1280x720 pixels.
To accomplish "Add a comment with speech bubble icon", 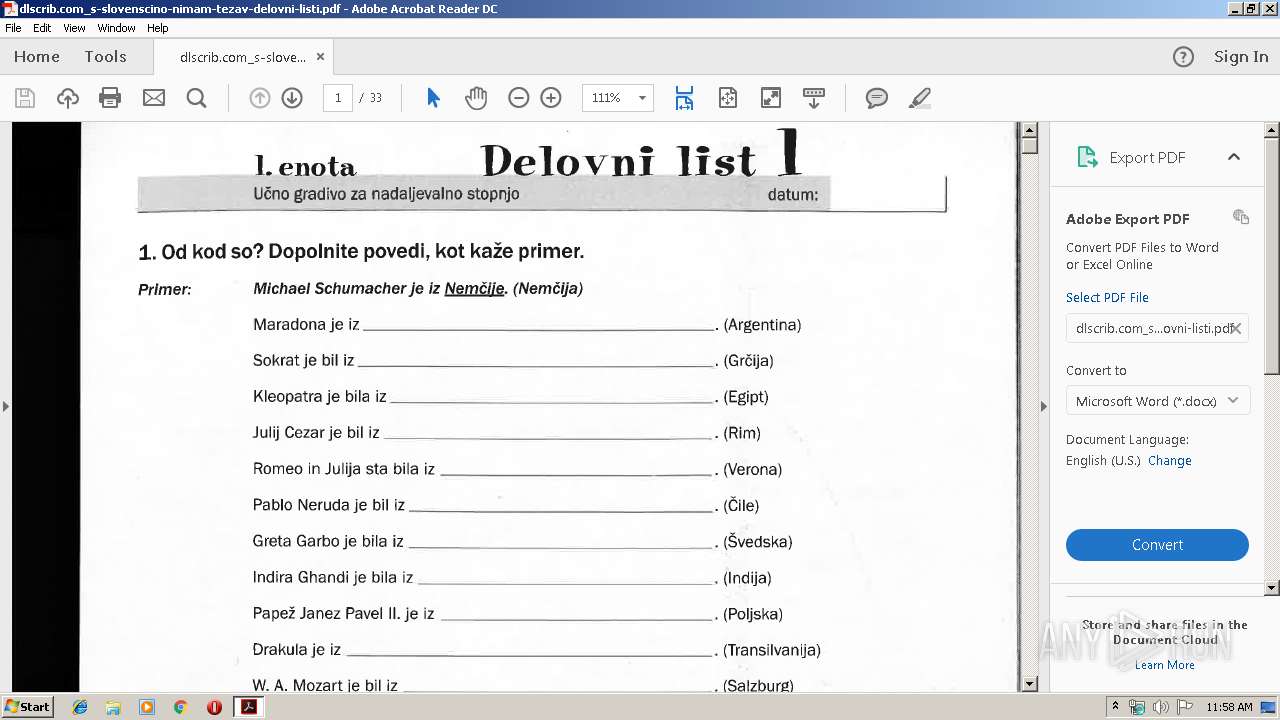I will pyautogui.click(x=877, y=98).
